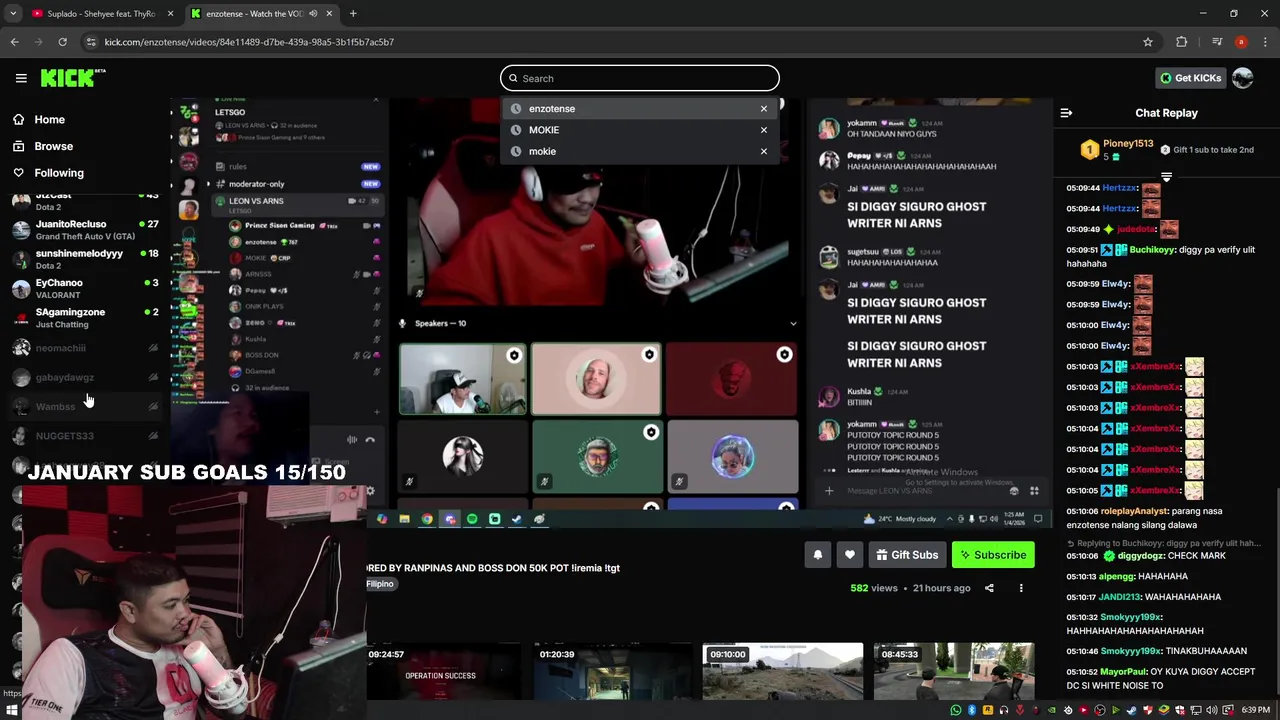Reload the page
This screenshot has width=1280, height=720.
(62, 42)
